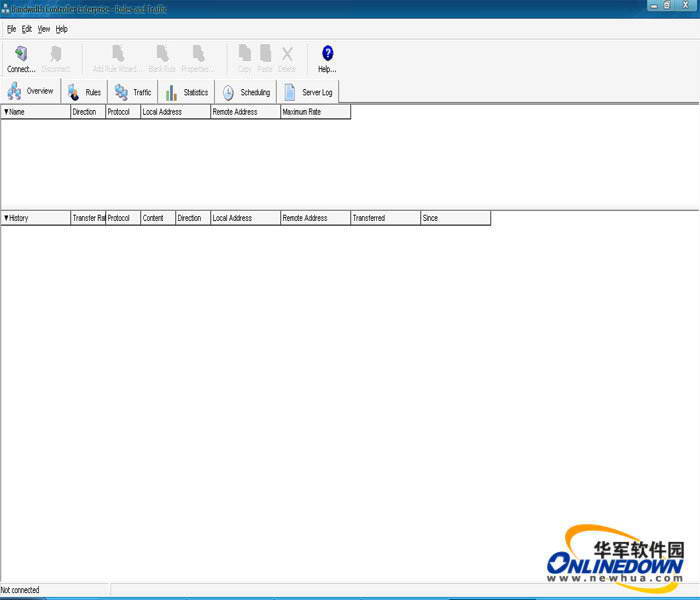Click the 'Not connected' status bar text
The width and height of the screenshot is (700, 600).
20,590
